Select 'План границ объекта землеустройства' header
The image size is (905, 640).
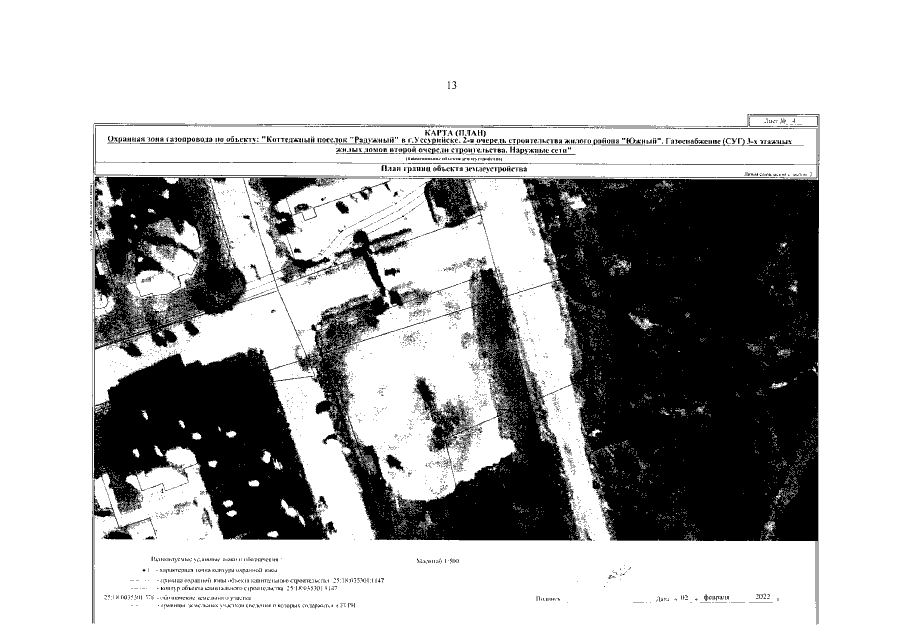(455, 169)
